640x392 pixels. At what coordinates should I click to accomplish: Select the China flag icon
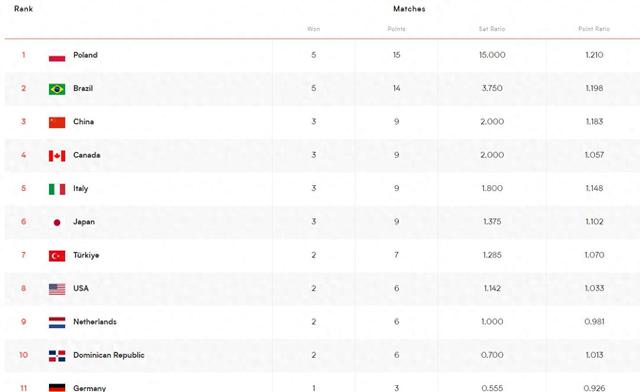(57, 122)
